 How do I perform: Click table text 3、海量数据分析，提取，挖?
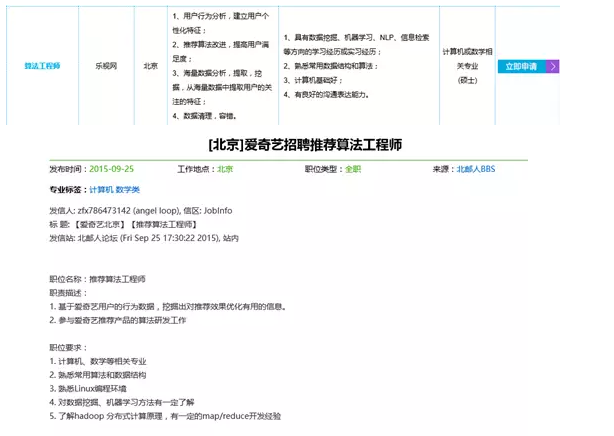click(217, 73)
